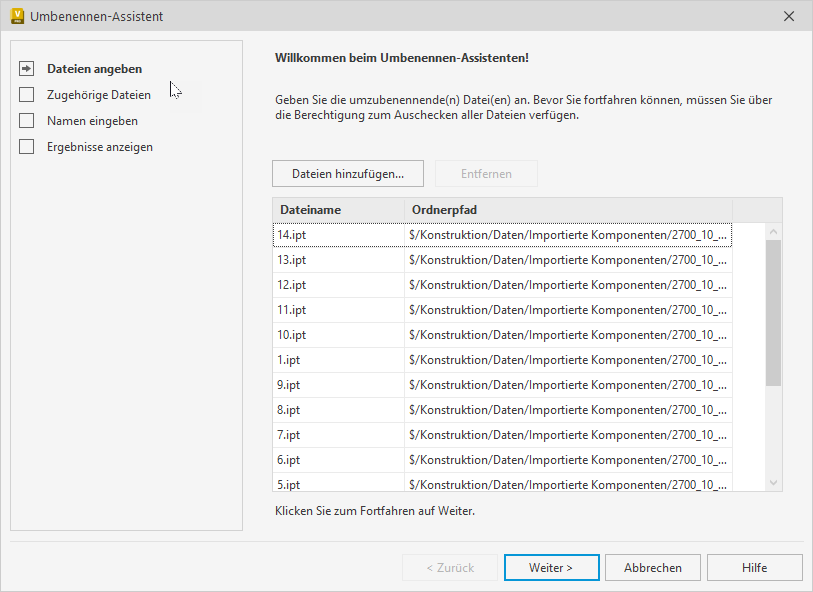Select the 7.ipt file entry

pos(338,435)
